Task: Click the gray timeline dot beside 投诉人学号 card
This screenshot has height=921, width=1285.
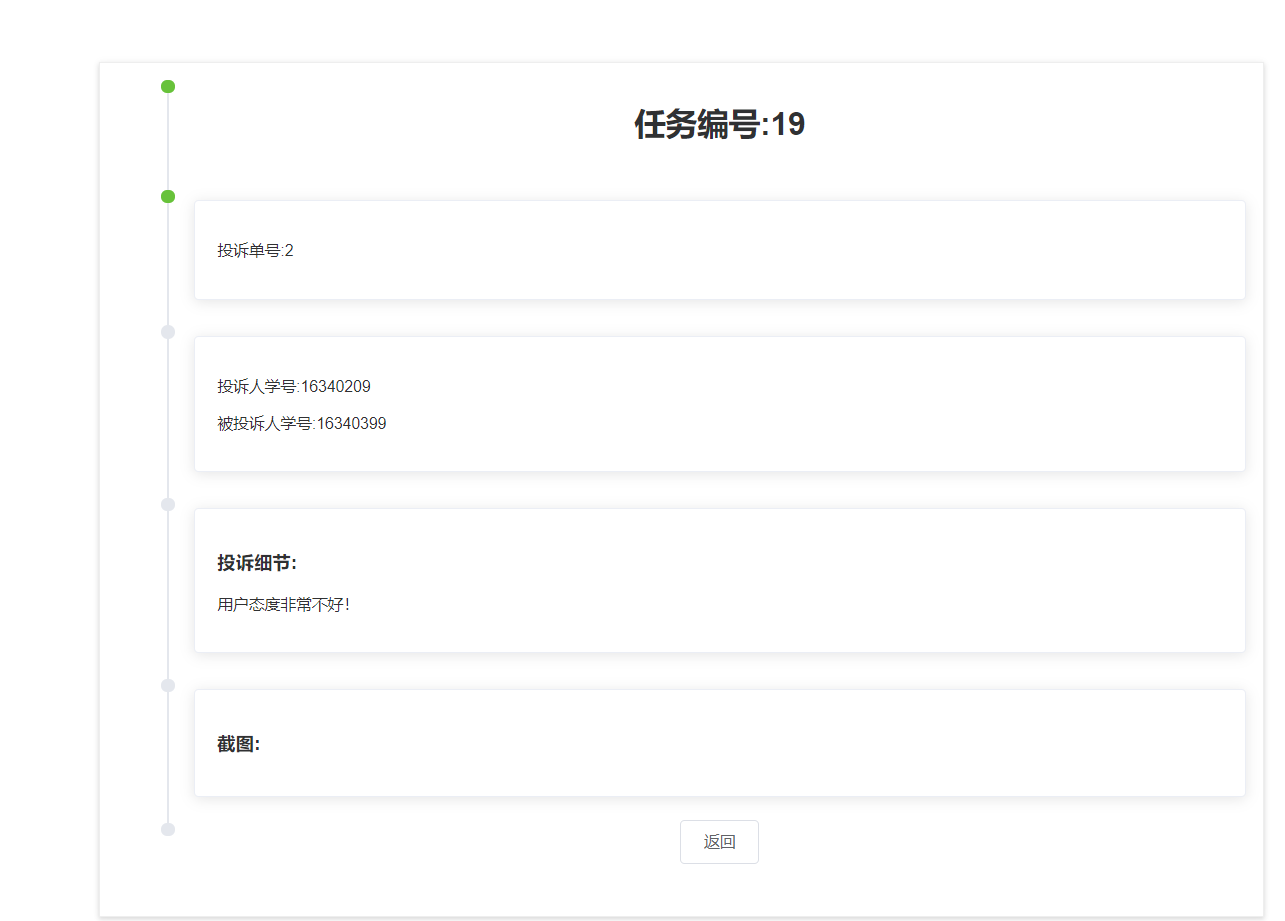Action: [x=168, y=332]
